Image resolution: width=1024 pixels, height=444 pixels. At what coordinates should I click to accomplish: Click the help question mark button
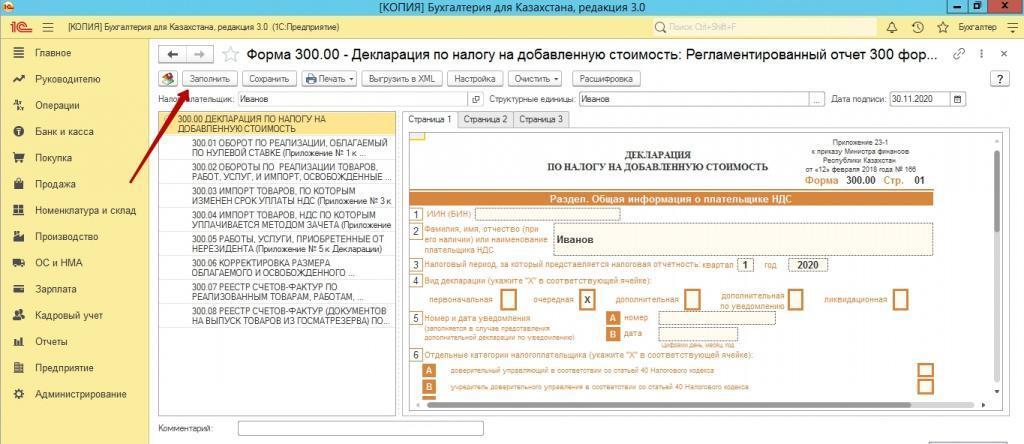tap(997, 78)
